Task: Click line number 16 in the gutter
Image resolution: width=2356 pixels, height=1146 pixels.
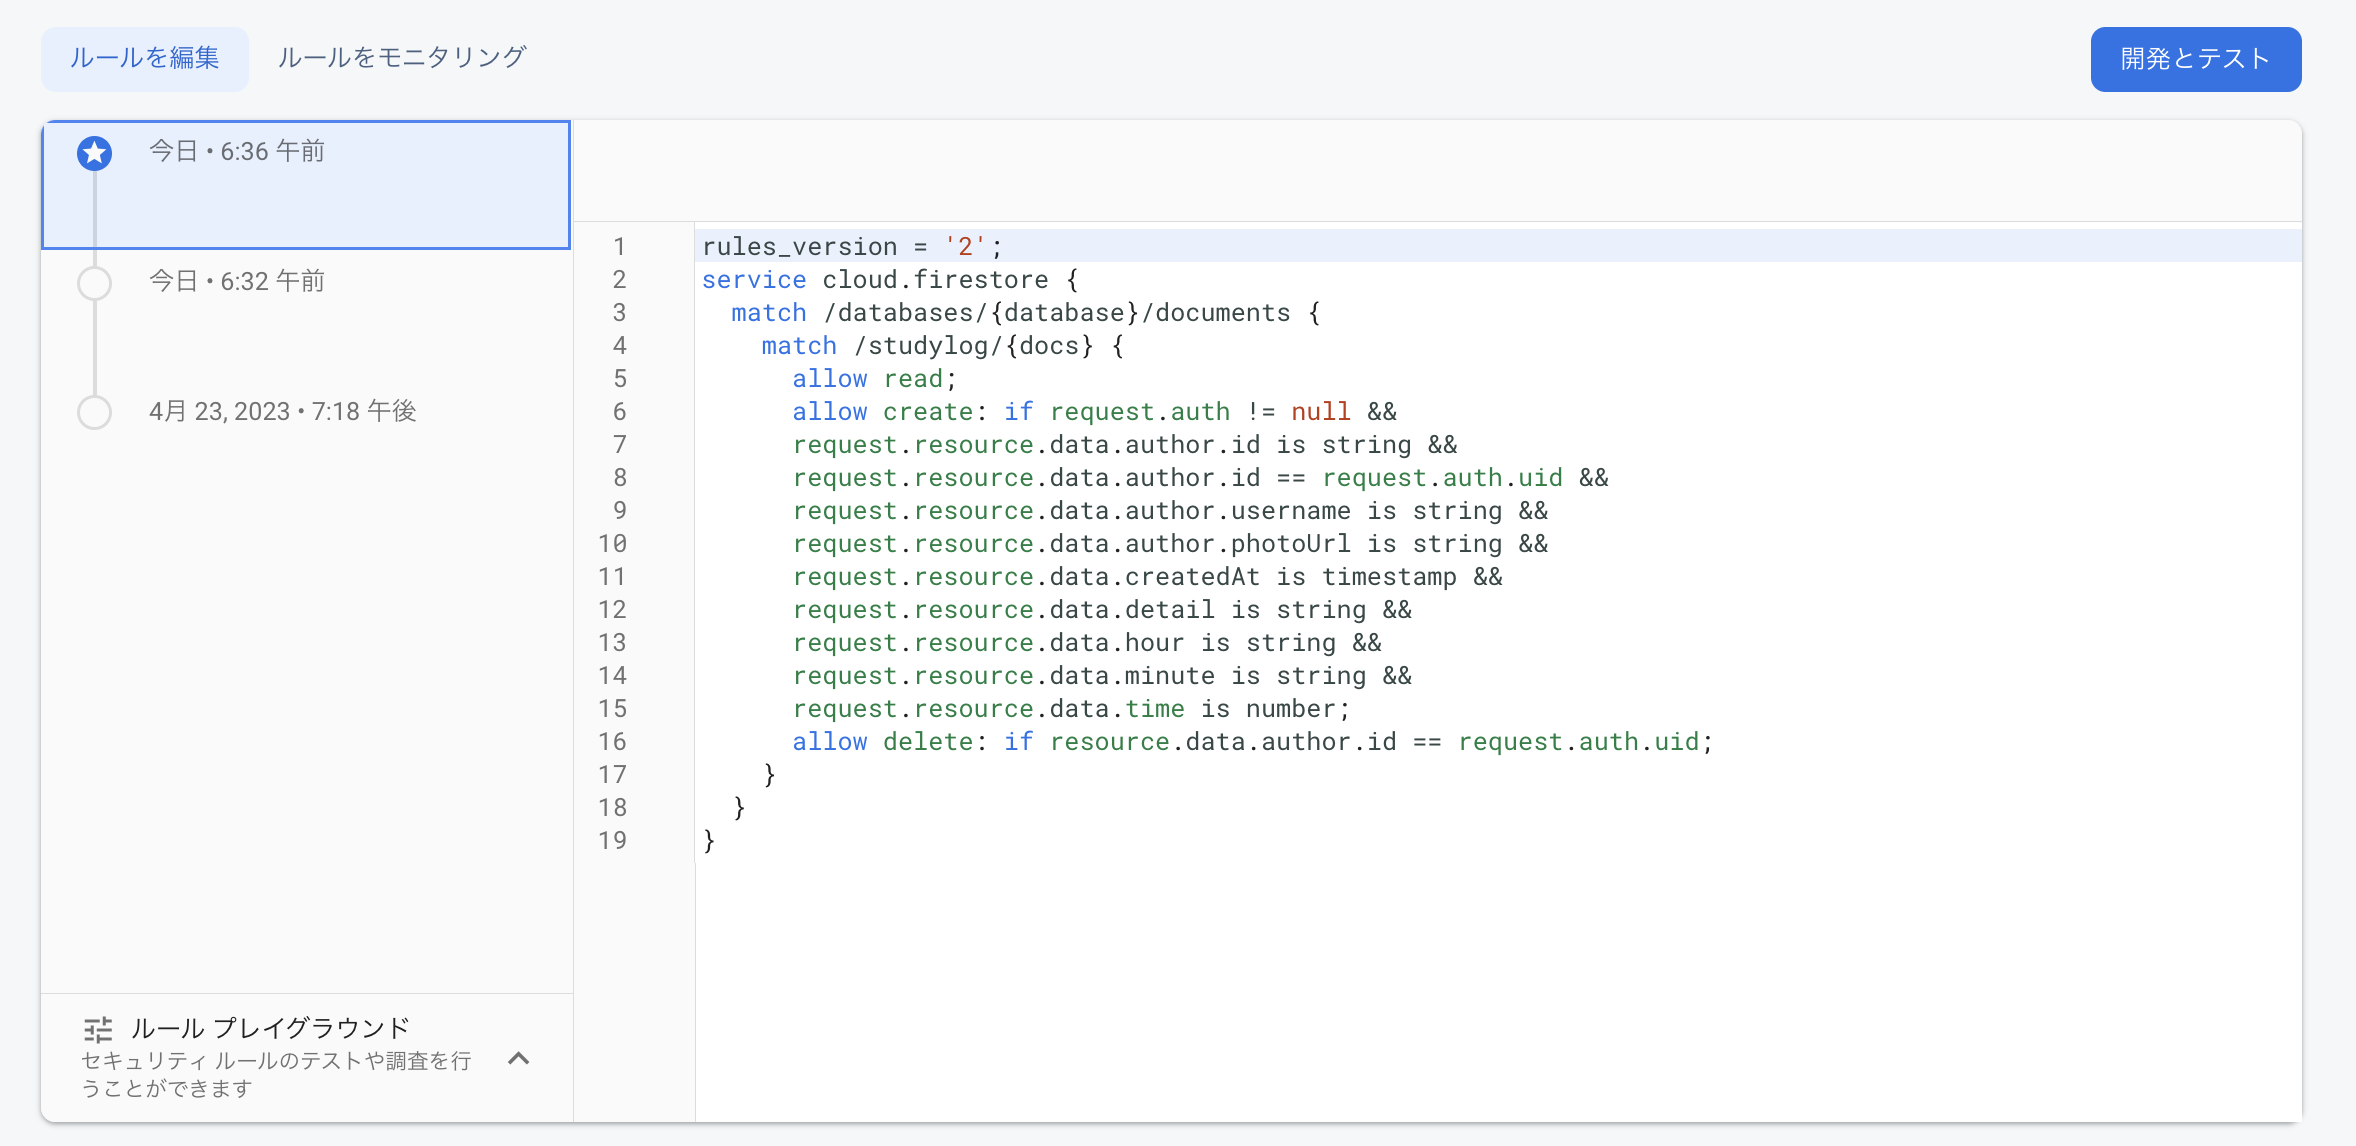Action: [612, 742]
